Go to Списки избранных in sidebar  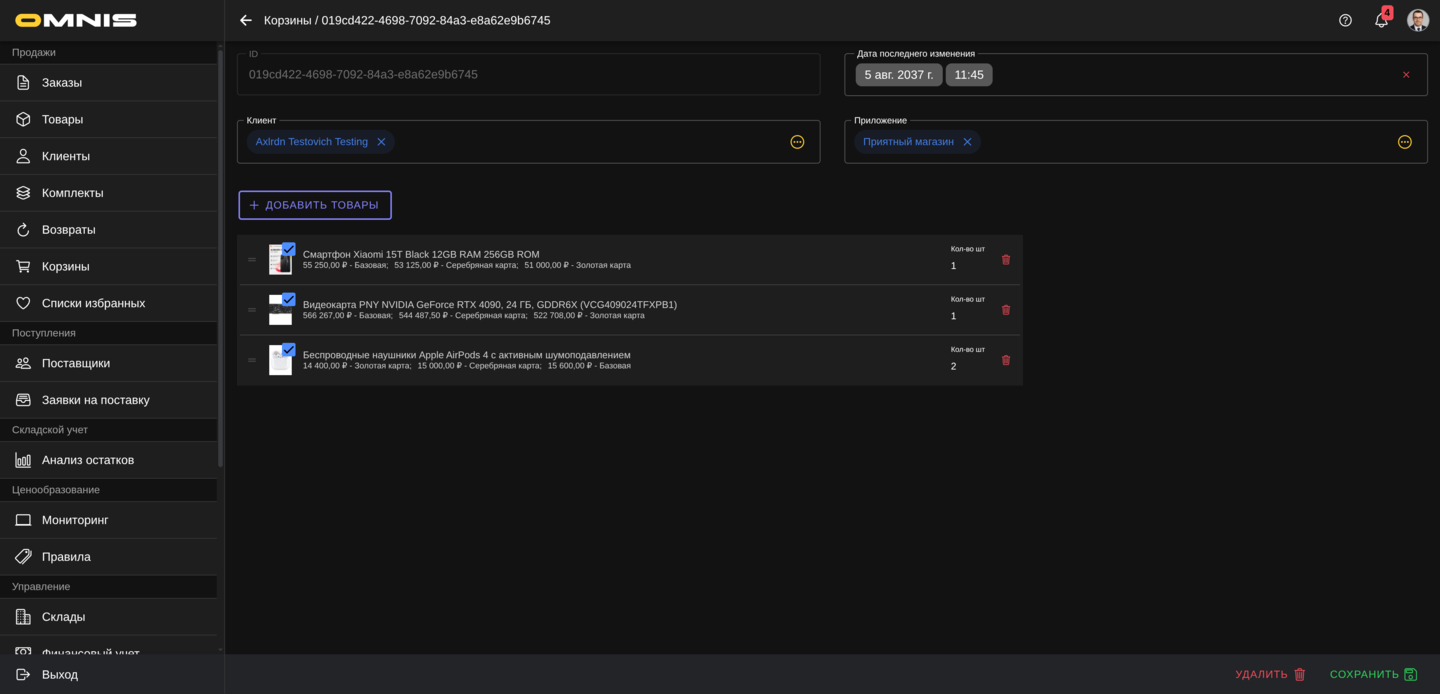[x=93, y=303]
